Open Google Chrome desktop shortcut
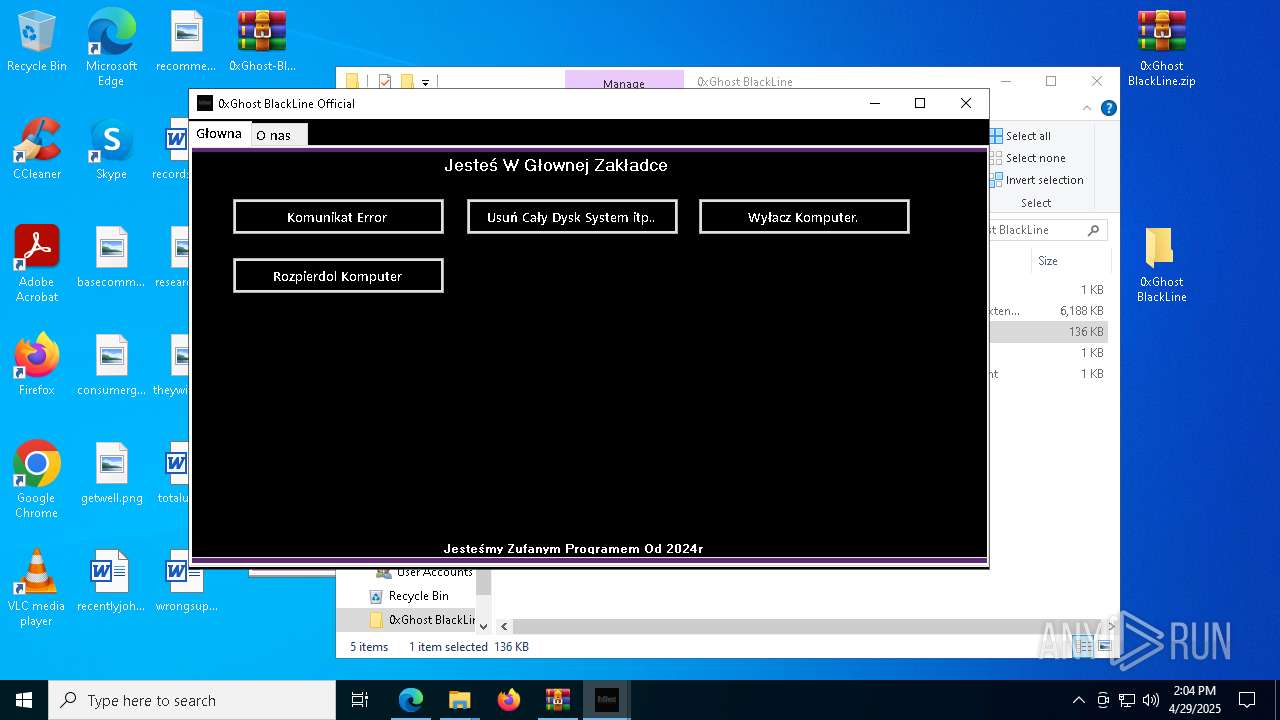 36,480
